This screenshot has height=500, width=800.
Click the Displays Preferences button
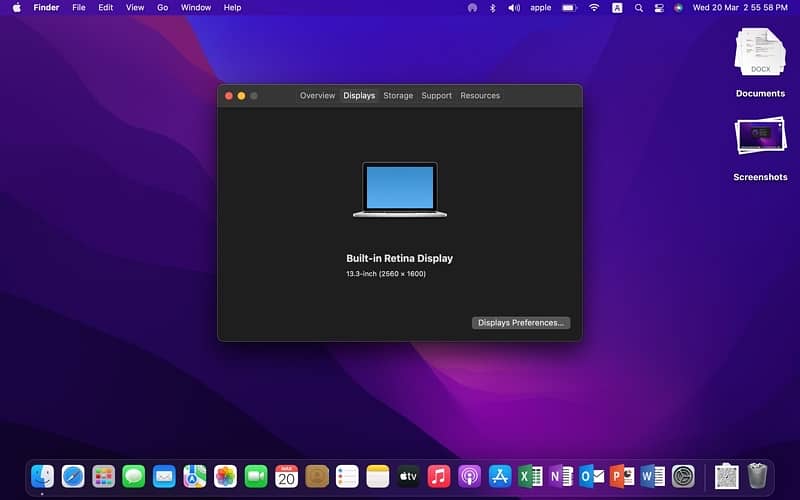(x=521, y=323)
